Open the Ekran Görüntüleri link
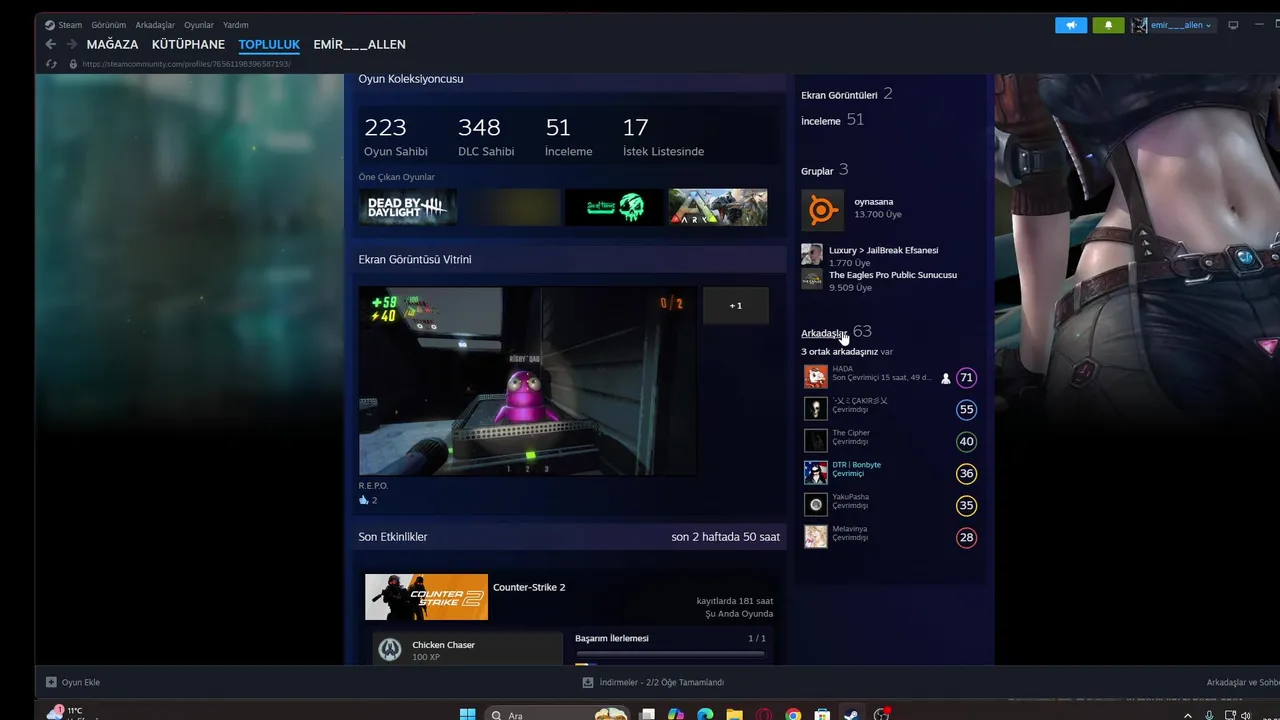This screenshot has height=720, width=1280. pyautogui.click(x=839, y=95)
